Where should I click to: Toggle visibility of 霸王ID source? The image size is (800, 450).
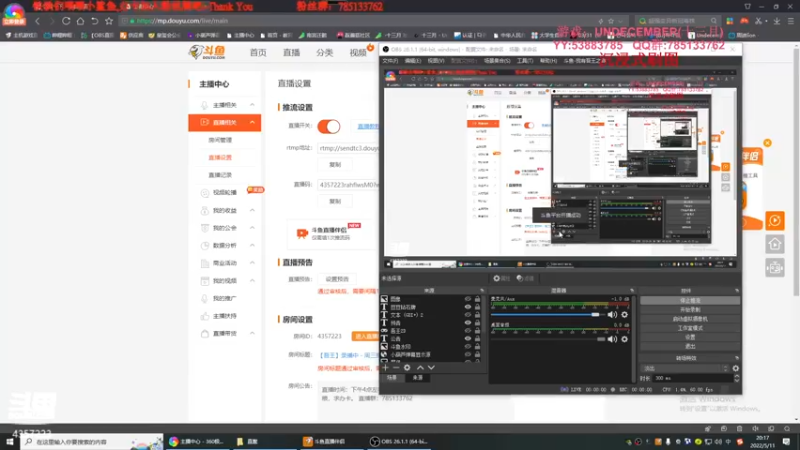(467, 331)
